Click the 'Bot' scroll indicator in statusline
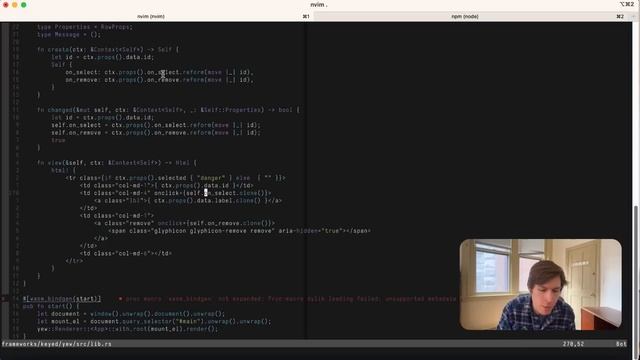Viewport: 640px width, 360px height. click(x=621, y=344)
